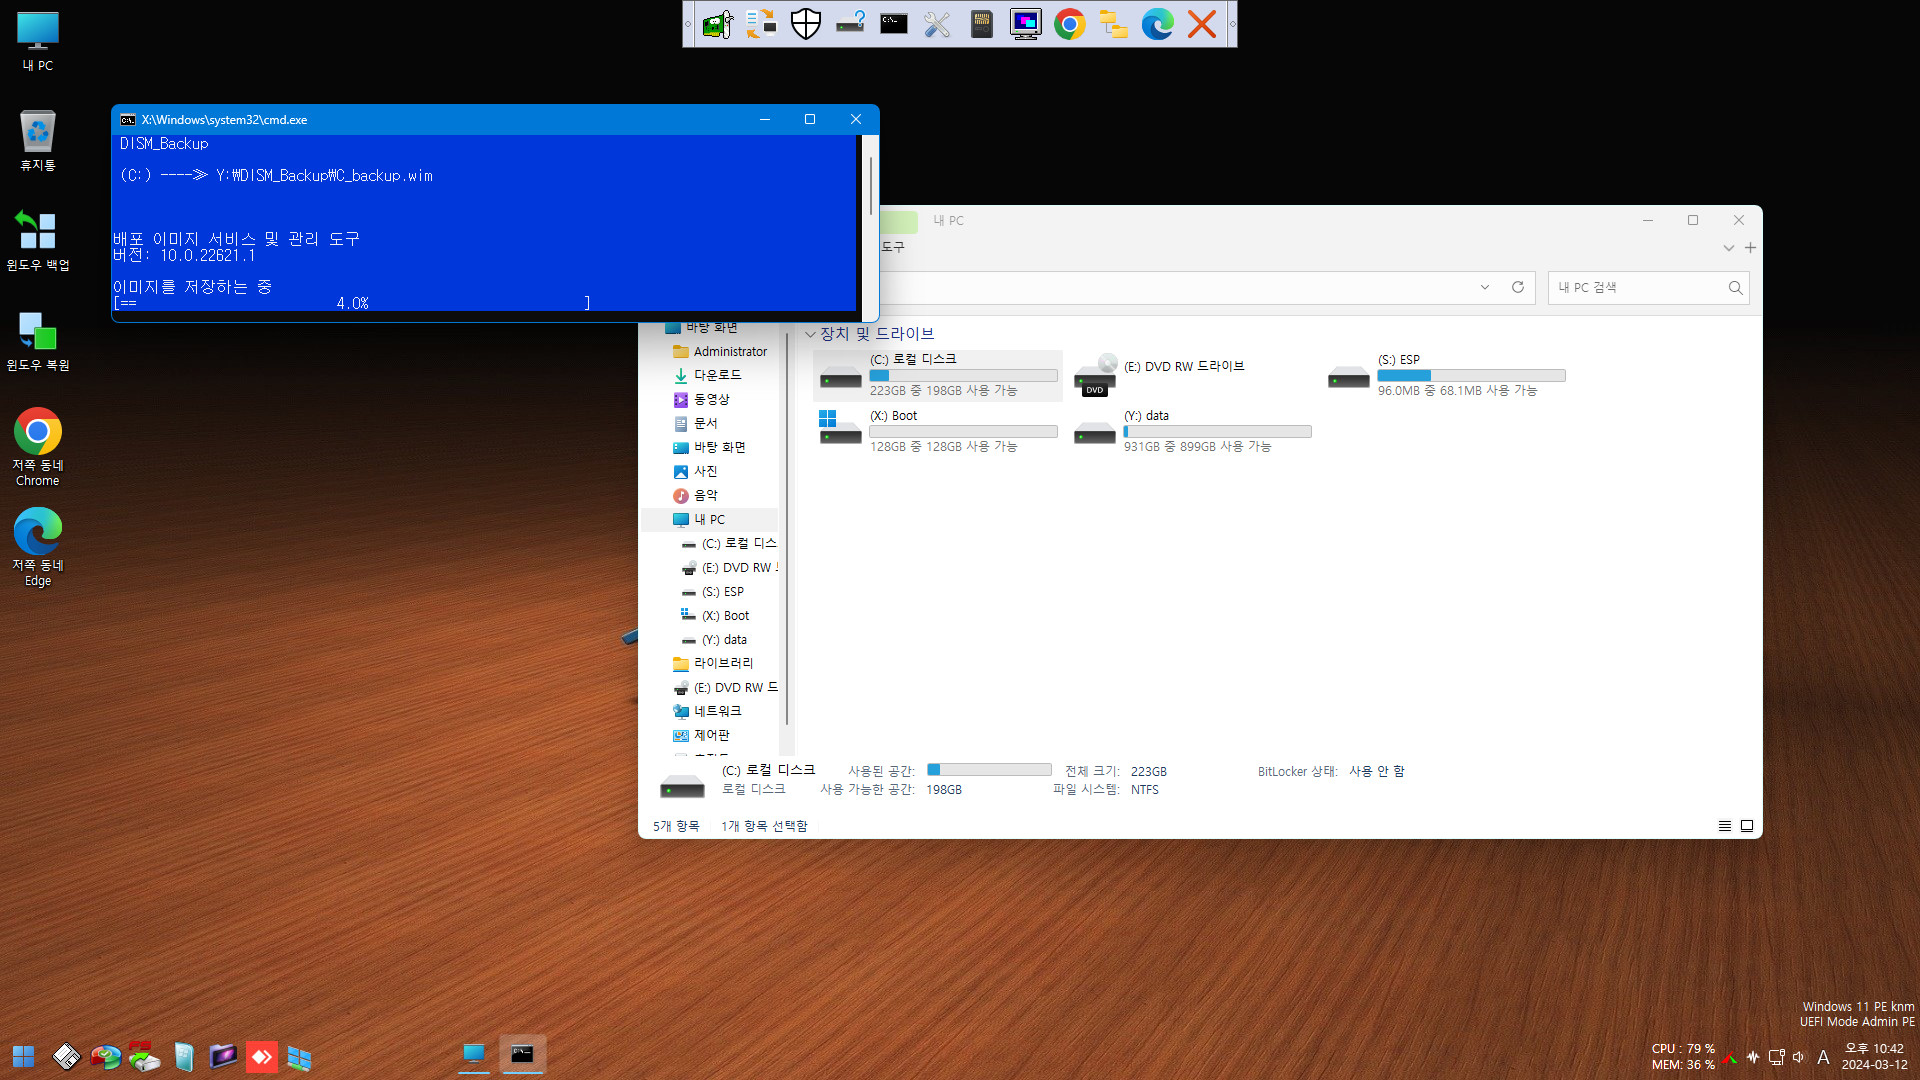Open the command prompt icon in top launcher
This screenshot has width=1920, height=1080.
click(x=894, y=24)
